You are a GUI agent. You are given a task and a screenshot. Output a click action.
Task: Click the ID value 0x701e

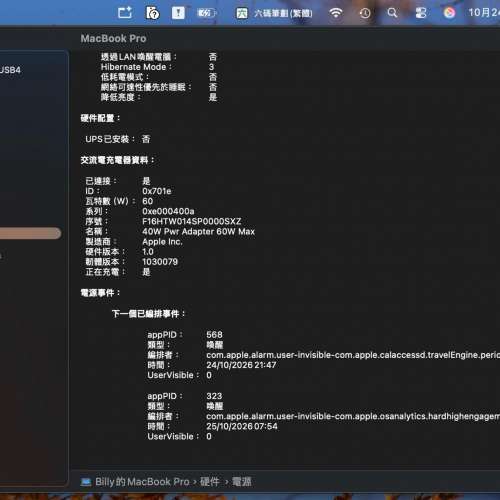coord(157,191)
